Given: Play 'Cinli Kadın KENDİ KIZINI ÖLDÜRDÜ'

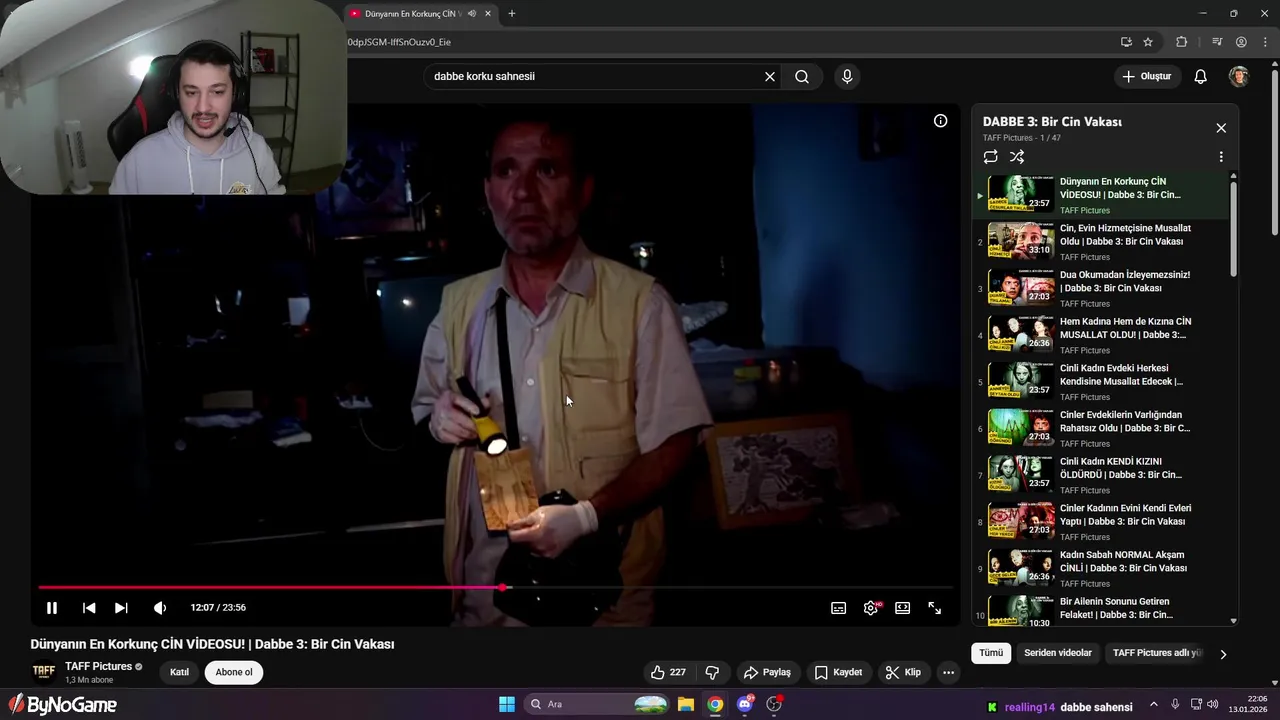Looking at the screenshot, I should pos(1101,475).
